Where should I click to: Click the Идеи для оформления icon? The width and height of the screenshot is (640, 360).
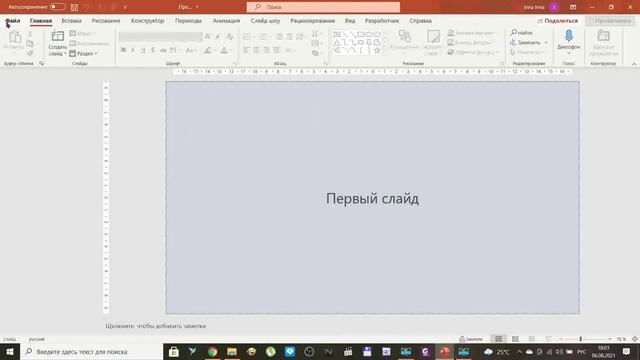click(603, 36)
